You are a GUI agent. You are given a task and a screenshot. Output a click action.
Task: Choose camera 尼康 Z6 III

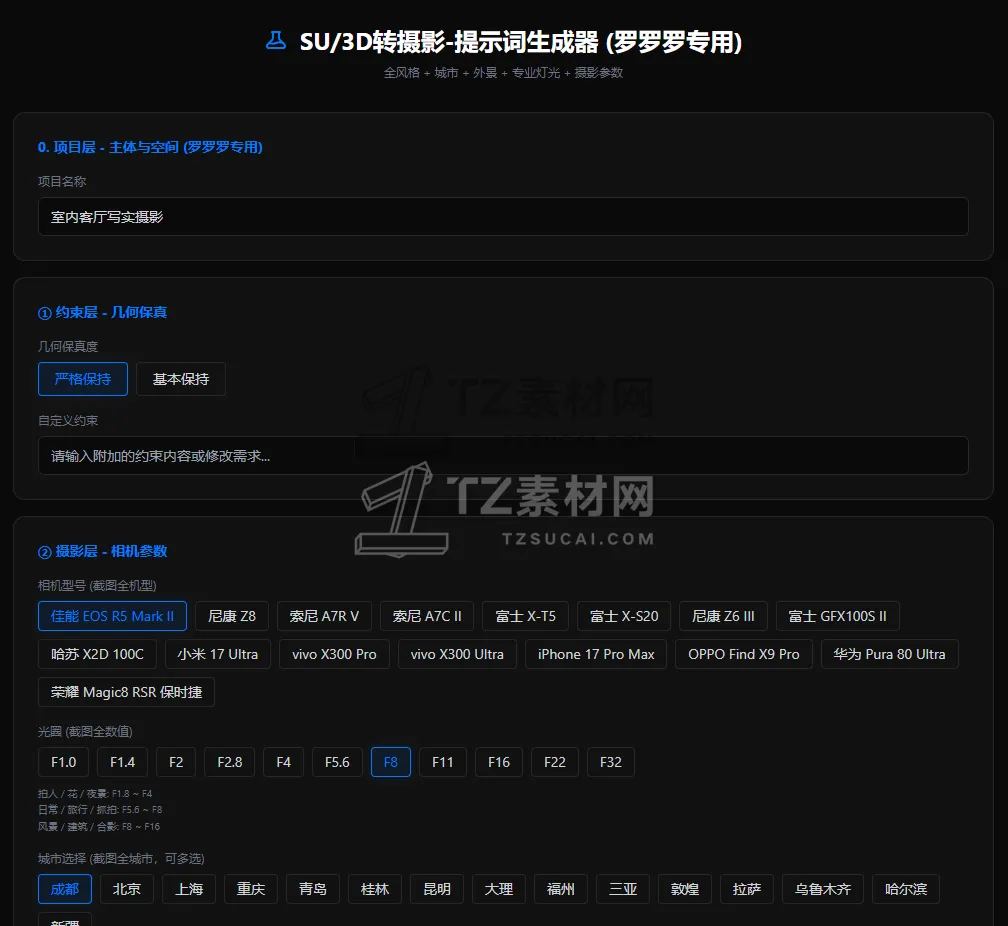[723, 616]
